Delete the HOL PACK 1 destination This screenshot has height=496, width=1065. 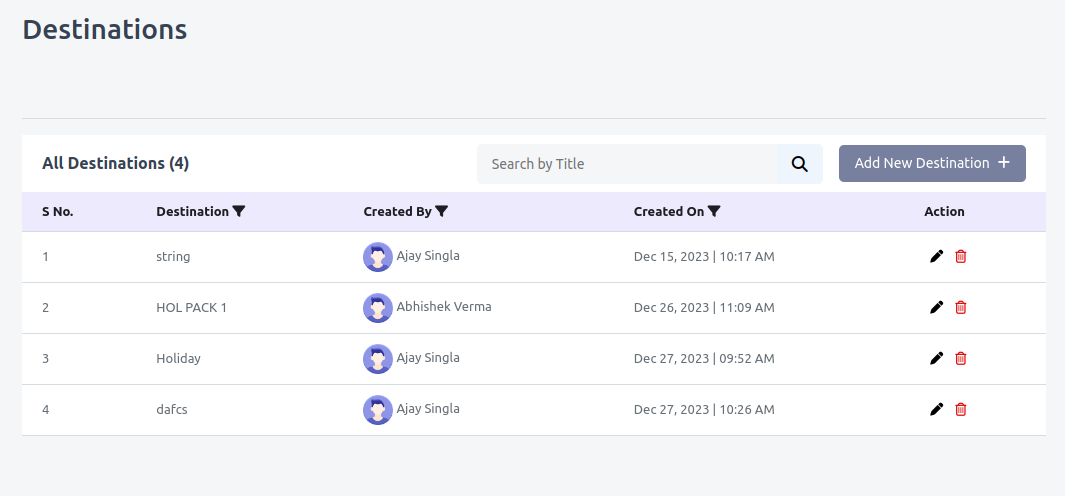(960, 307)
